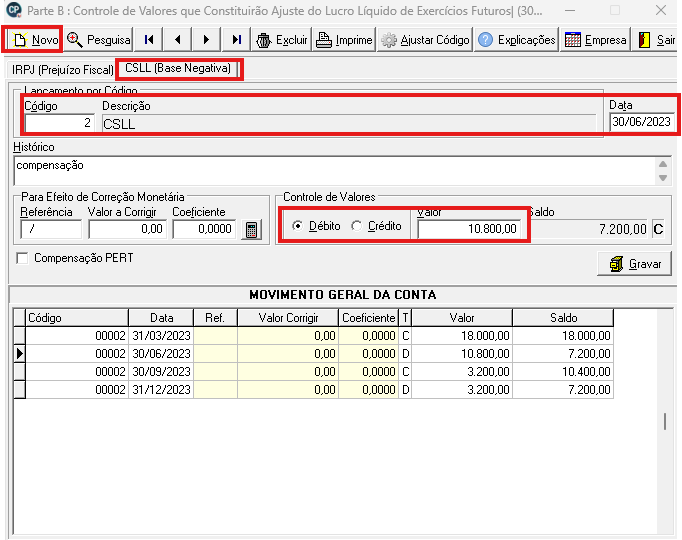The image size is (682, 540).
Task: Go to the next record
Action: (207, 40)
